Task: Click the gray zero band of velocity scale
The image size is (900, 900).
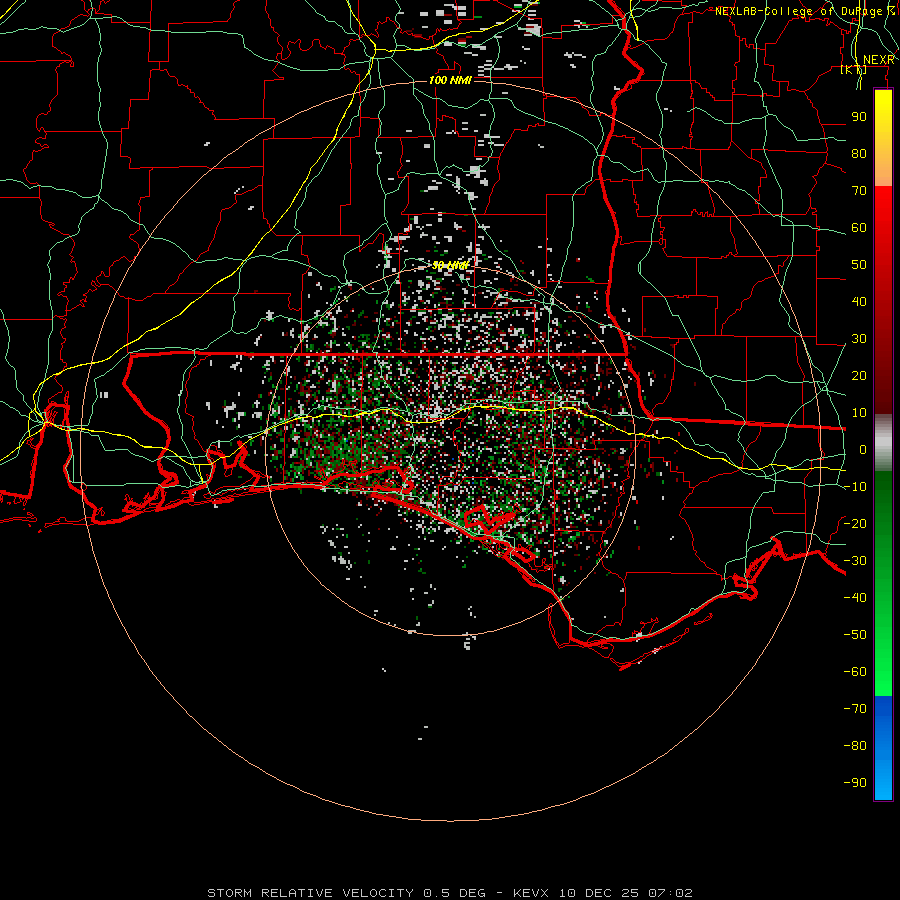Action: [883, 443]
